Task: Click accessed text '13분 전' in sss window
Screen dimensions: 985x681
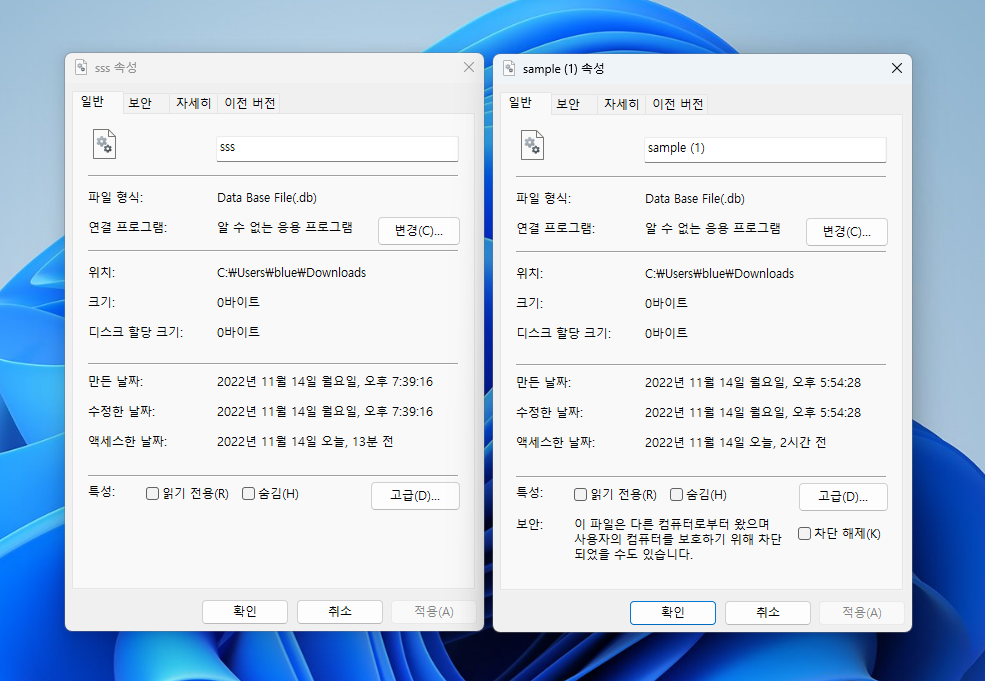Action: (x=373, y=442)
